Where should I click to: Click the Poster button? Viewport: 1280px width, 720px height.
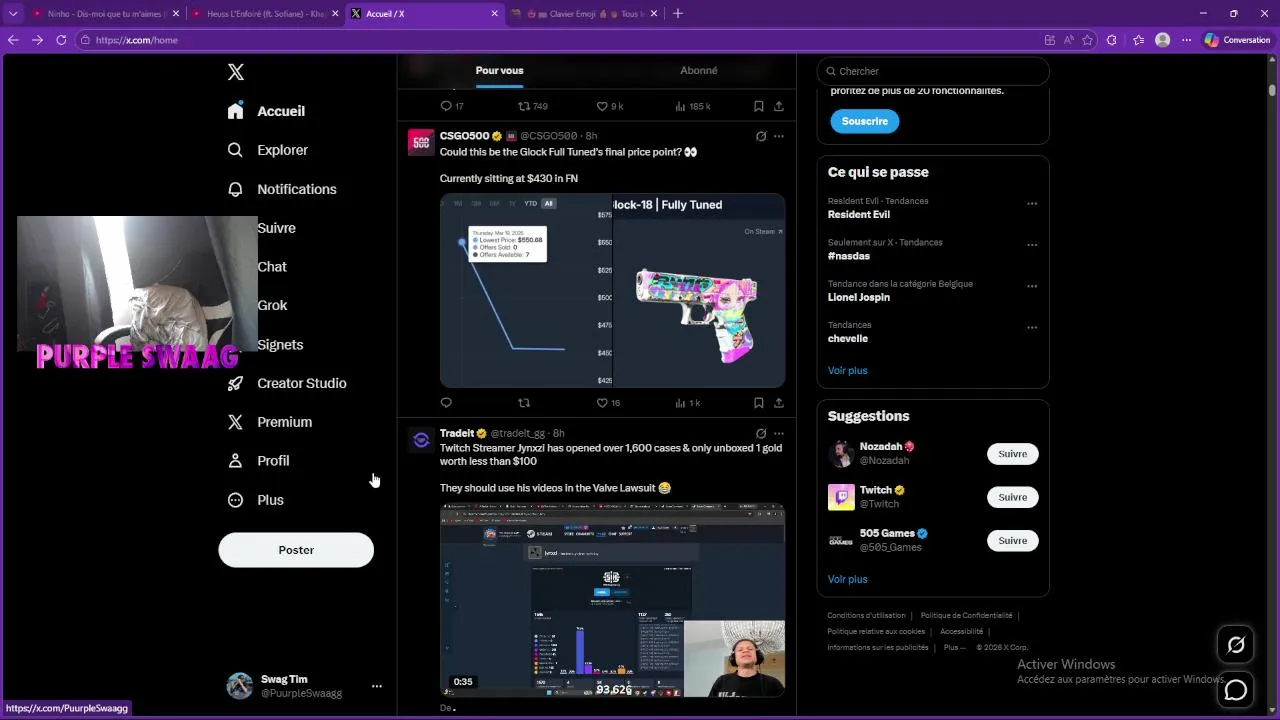click(x=296, y=550)
